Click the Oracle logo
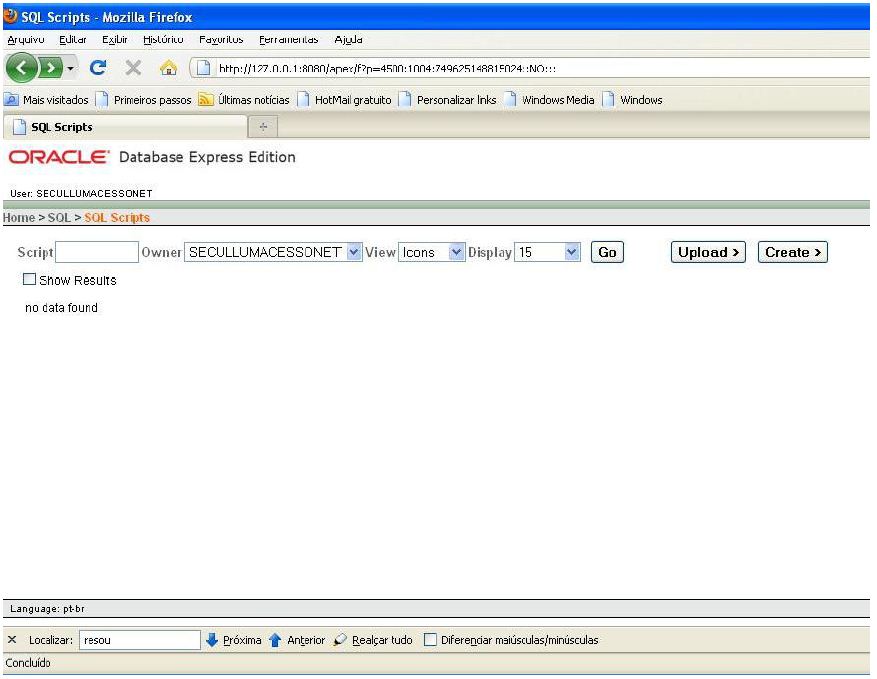This screenshot has width=877, height=679. (59, 157)
